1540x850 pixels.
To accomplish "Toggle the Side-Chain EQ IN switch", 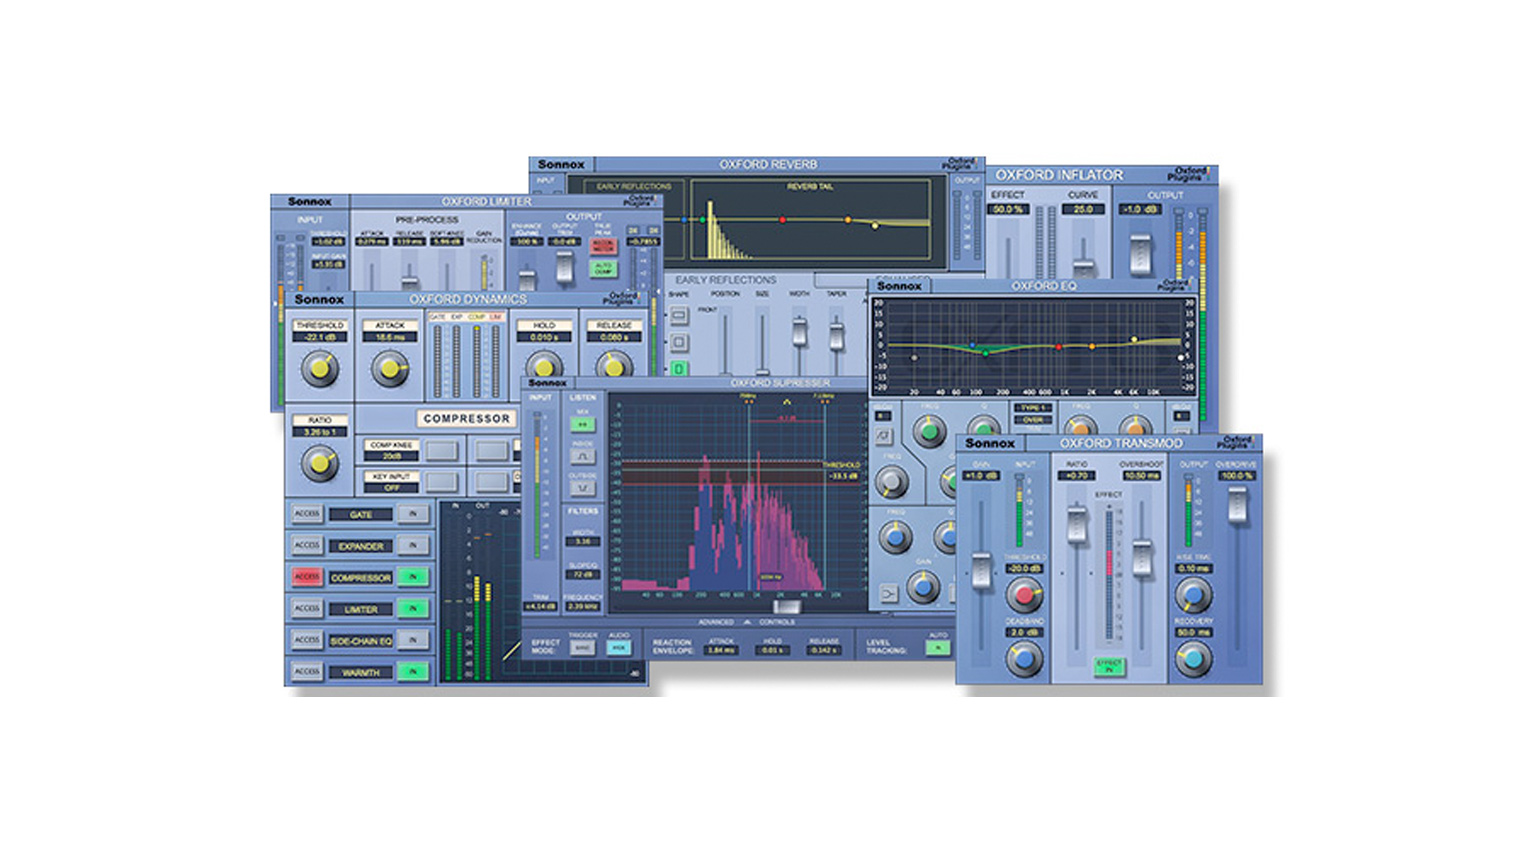I will point(413,640).
